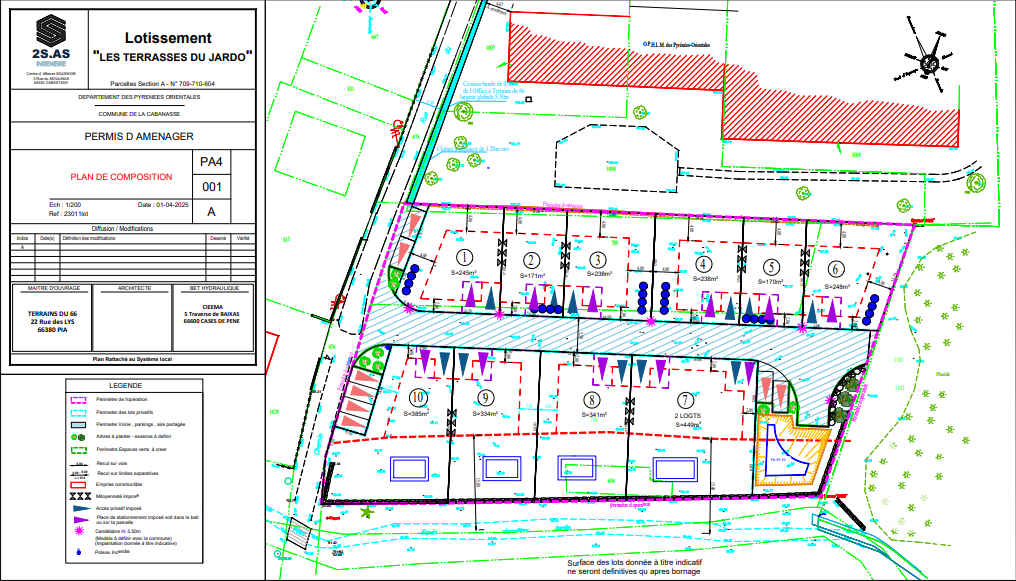Click the purple Place de stationnement triangle in legend
The image size is (1016, 581).
click(79, 519)
